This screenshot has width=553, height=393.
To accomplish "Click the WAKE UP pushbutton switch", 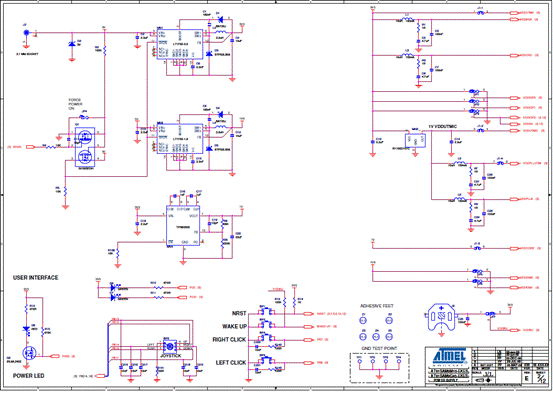I will point(267,325).
